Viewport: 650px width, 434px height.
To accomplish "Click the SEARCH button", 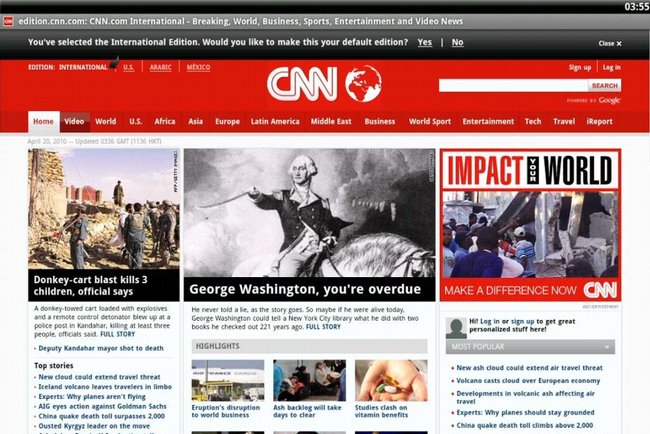I will click(x=604, y=86).
